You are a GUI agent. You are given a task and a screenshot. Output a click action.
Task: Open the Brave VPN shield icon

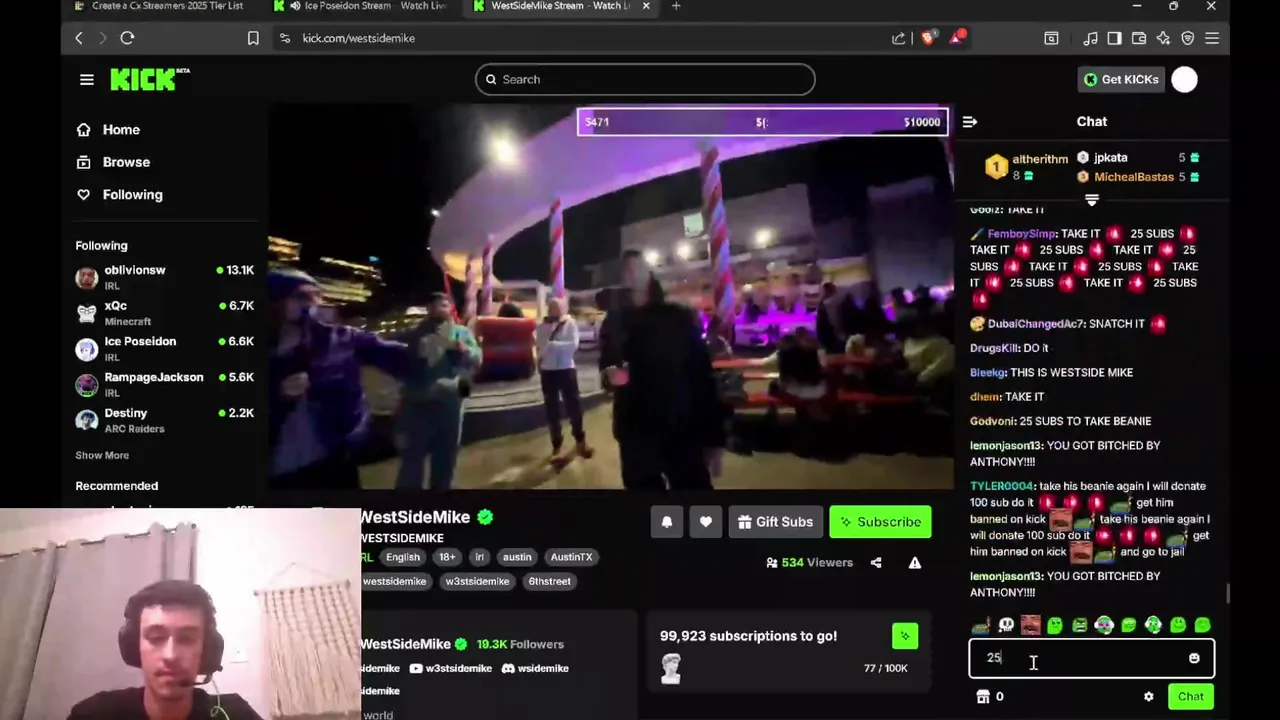(1188, 38)
